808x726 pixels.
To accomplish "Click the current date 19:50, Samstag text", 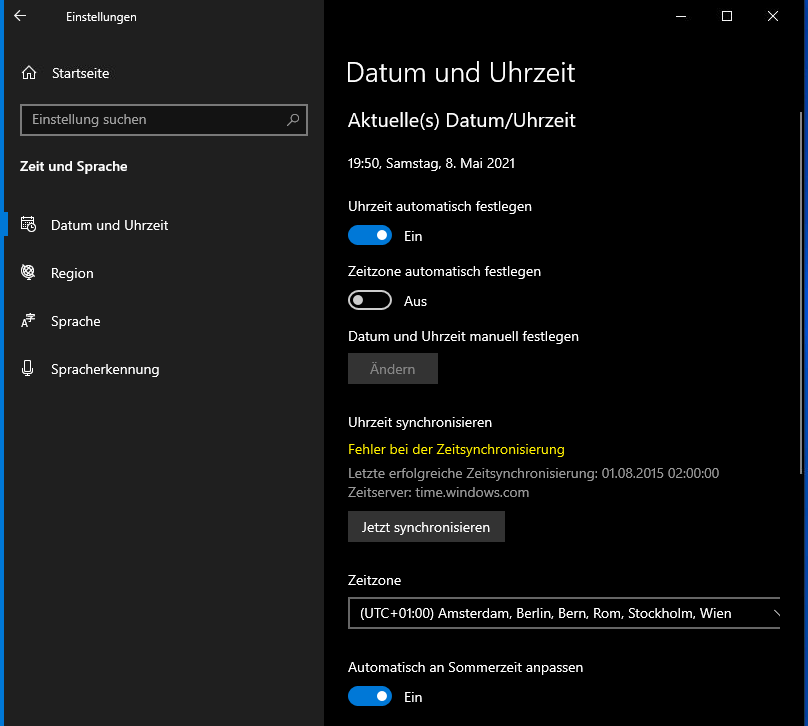I will coord(431,163).
